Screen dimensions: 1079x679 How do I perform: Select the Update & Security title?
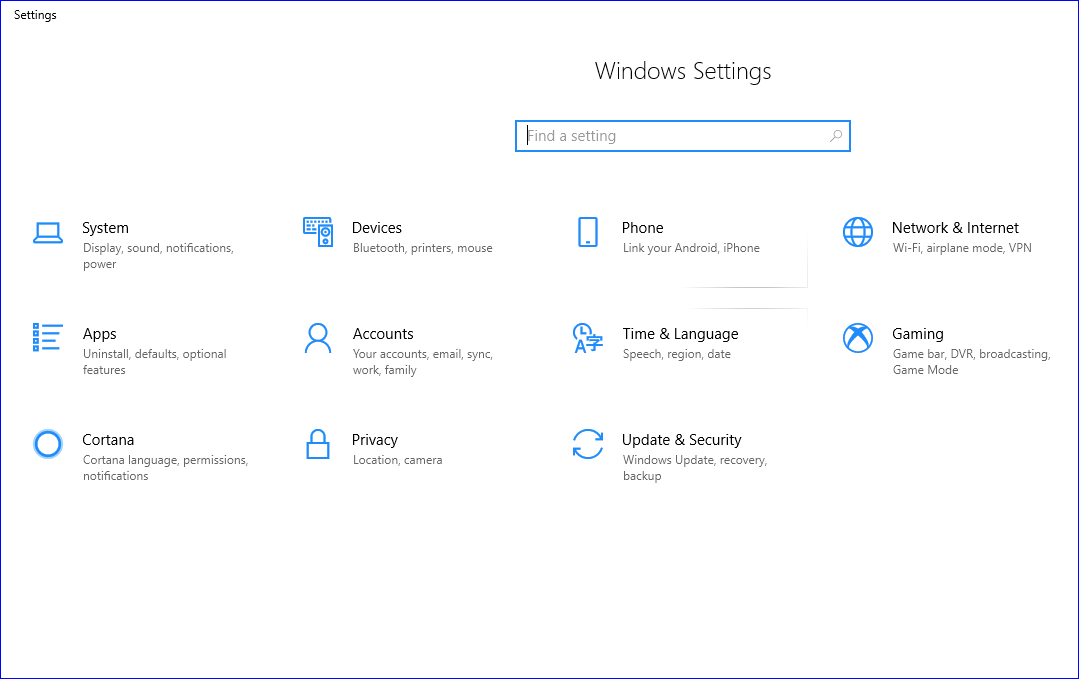[682, 440]
